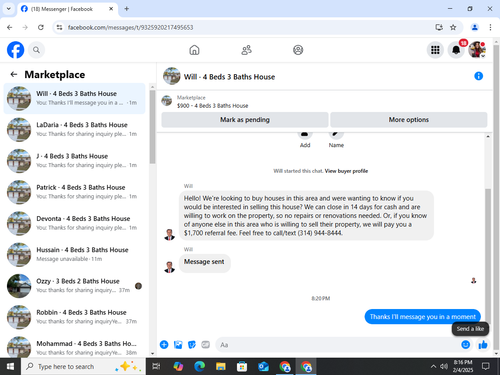
Task: Open the Facebook menu grid icon
Action: pos(435,50)
